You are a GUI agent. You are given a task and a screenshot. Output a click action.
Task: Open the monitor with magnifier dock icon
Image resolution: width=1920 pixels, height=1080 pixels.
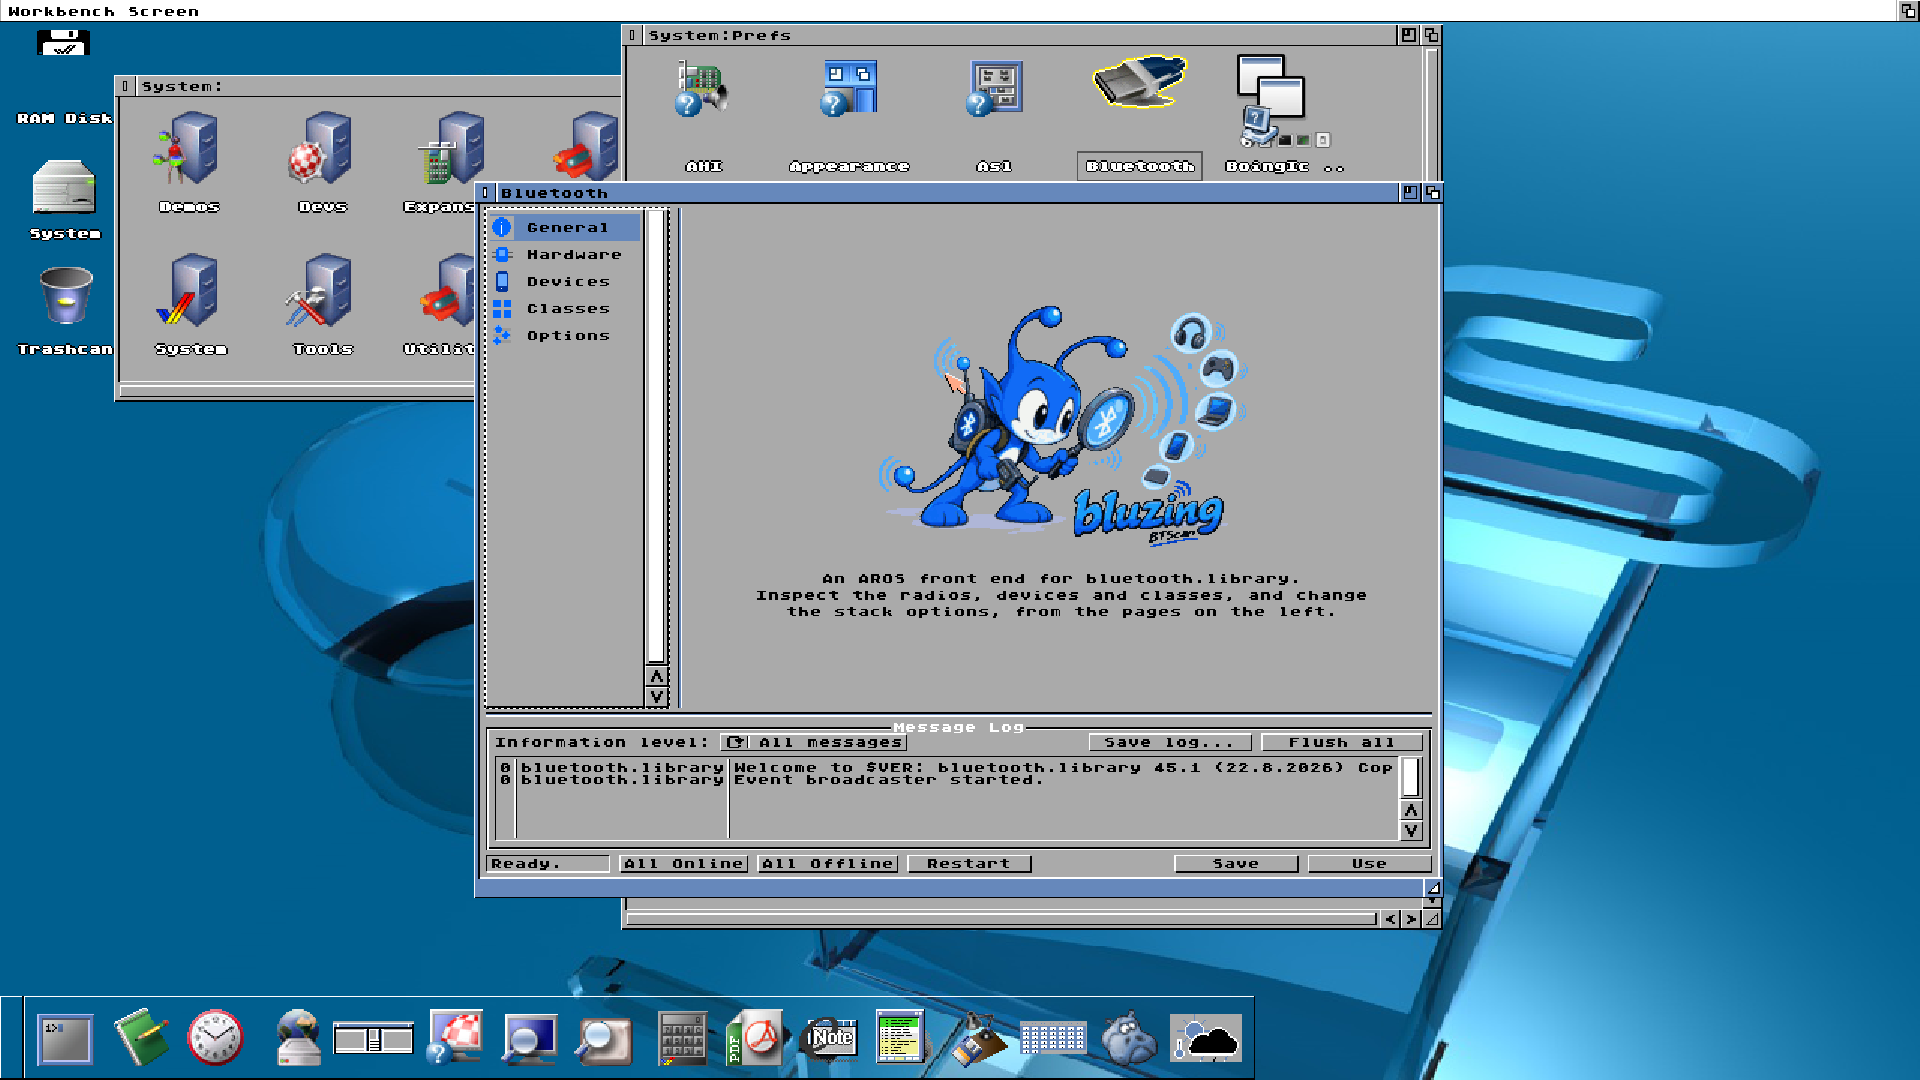point(530,1040)
